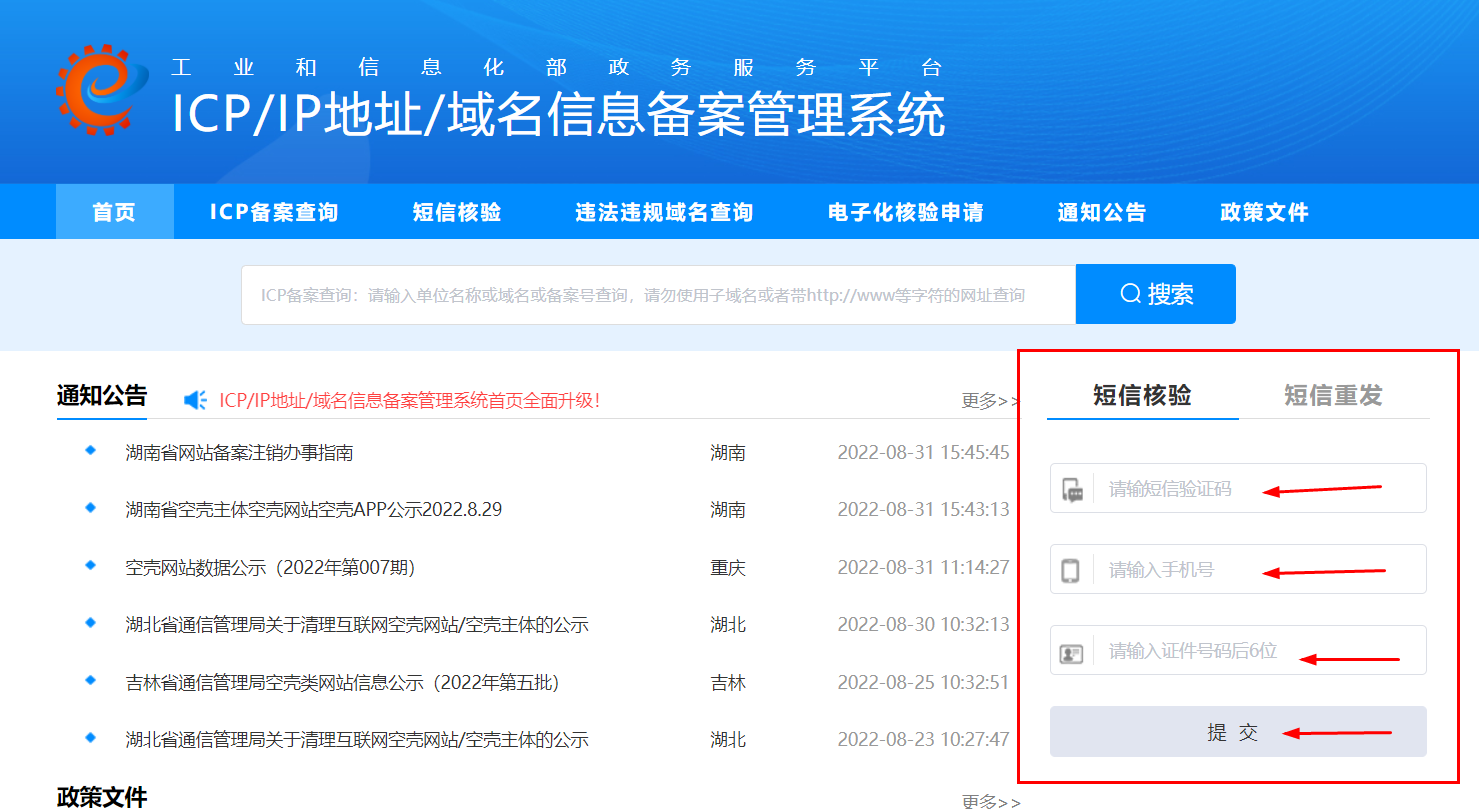This screenshot has width=1479, height=809.
Task: Open 政策文件 in navigation bar
Action: pos(1265,212)
